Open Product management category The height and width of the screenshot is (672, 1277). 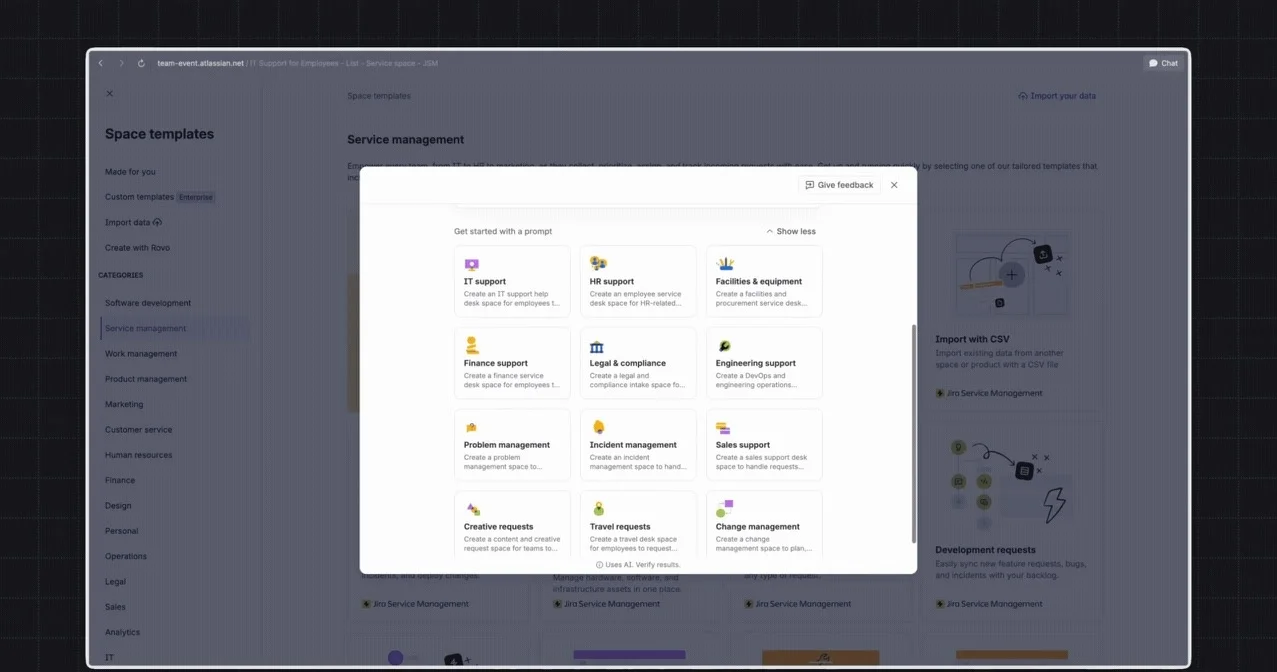(x=146, y=379)
